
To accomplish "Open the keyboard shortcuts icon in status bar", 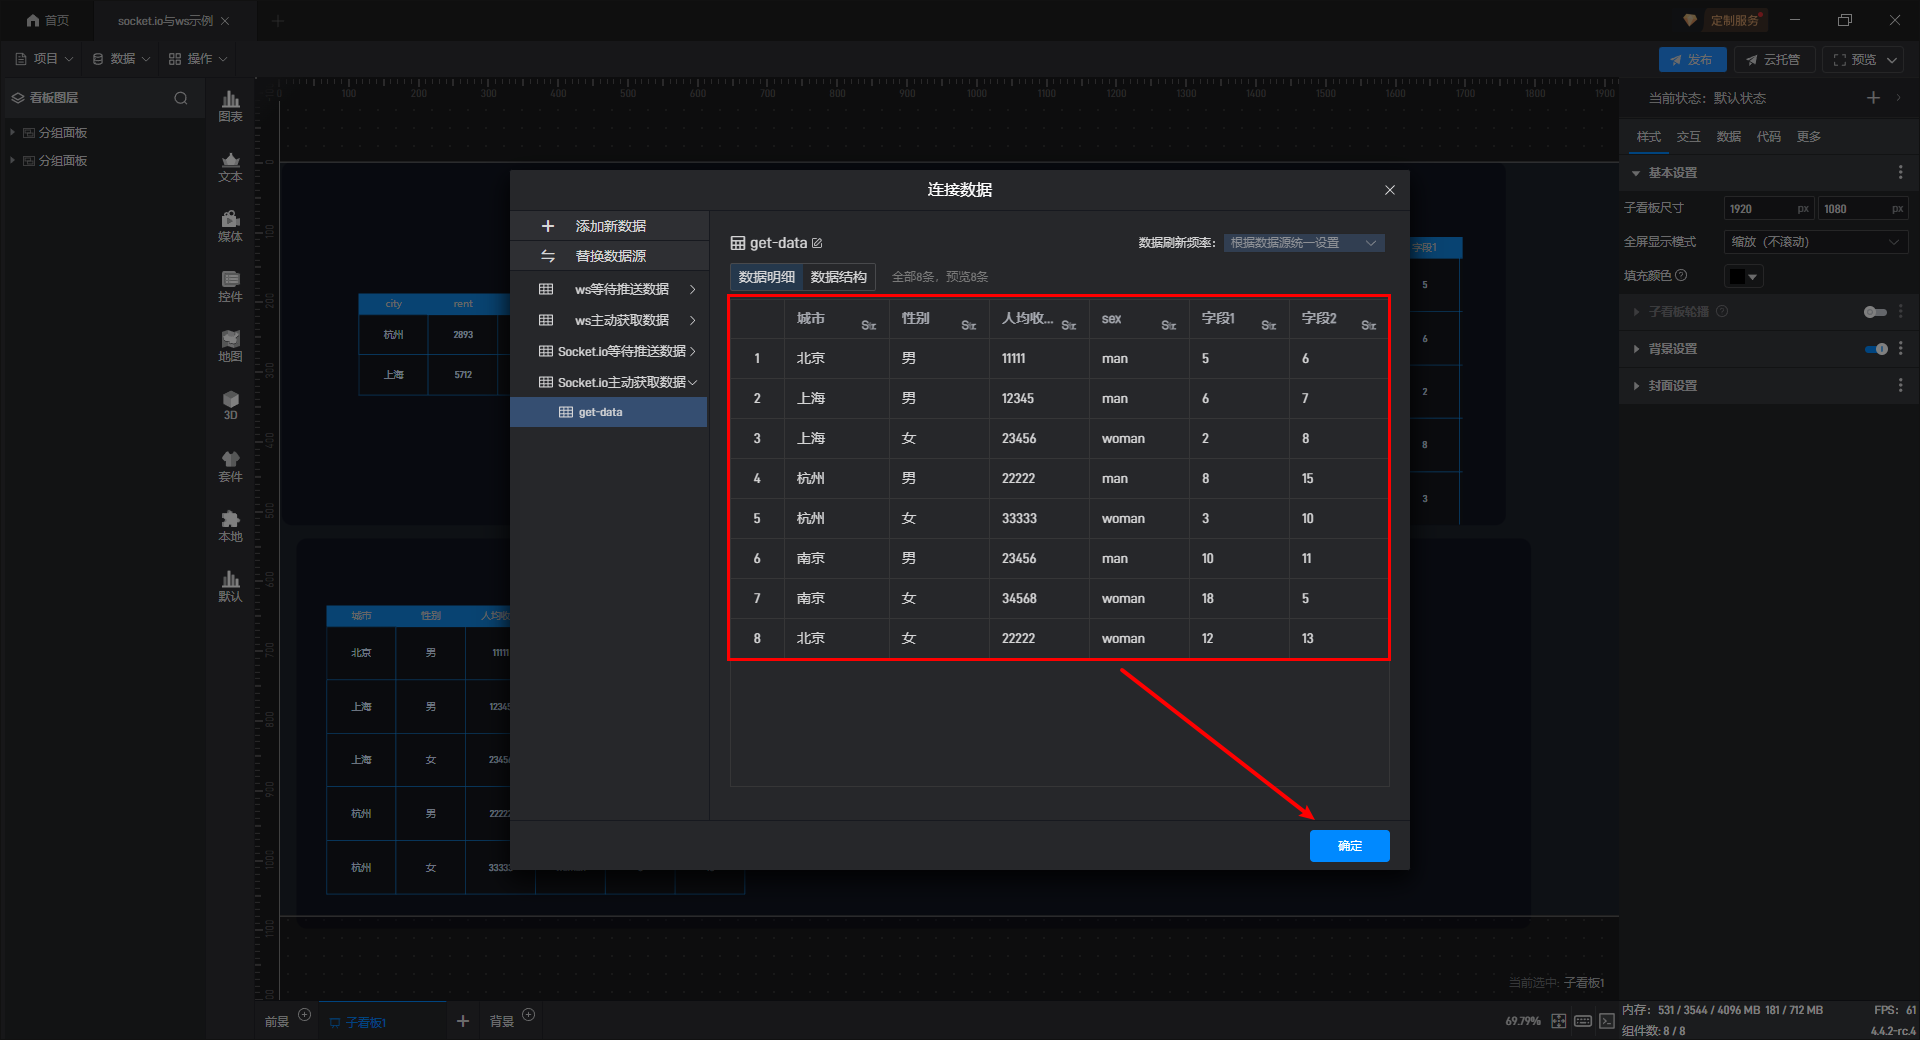I will tap(1583, 1021).
